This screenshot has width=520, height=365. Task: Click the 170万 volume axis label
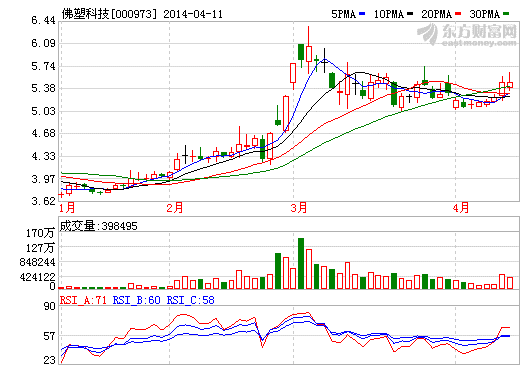[x=40, y=233]
